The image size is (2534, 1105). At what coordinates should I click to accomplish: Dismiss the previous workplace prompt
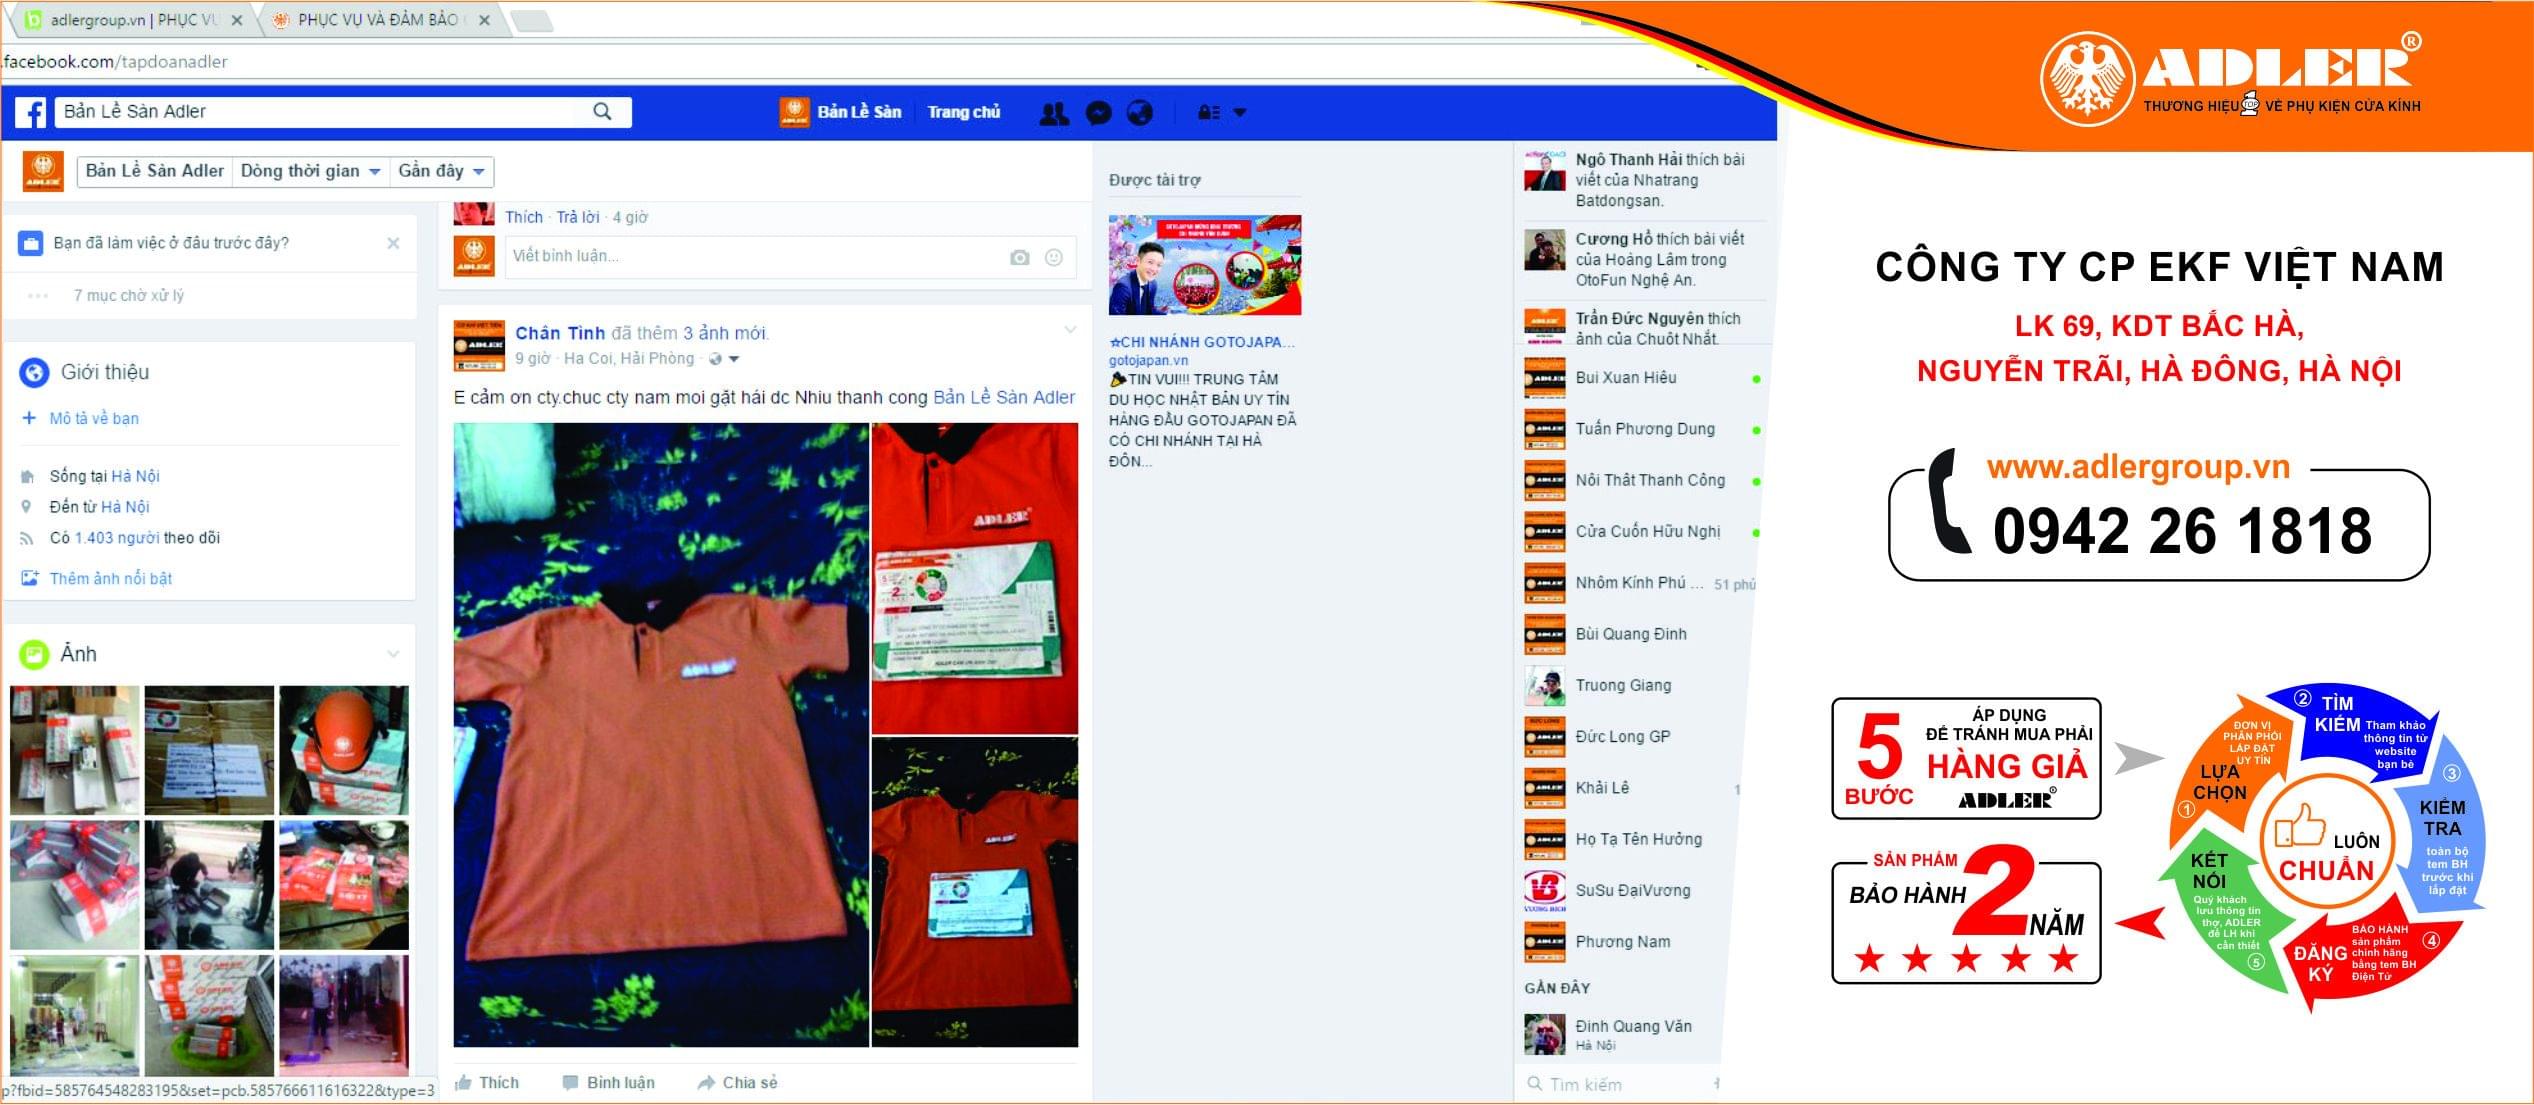(393, 243)
